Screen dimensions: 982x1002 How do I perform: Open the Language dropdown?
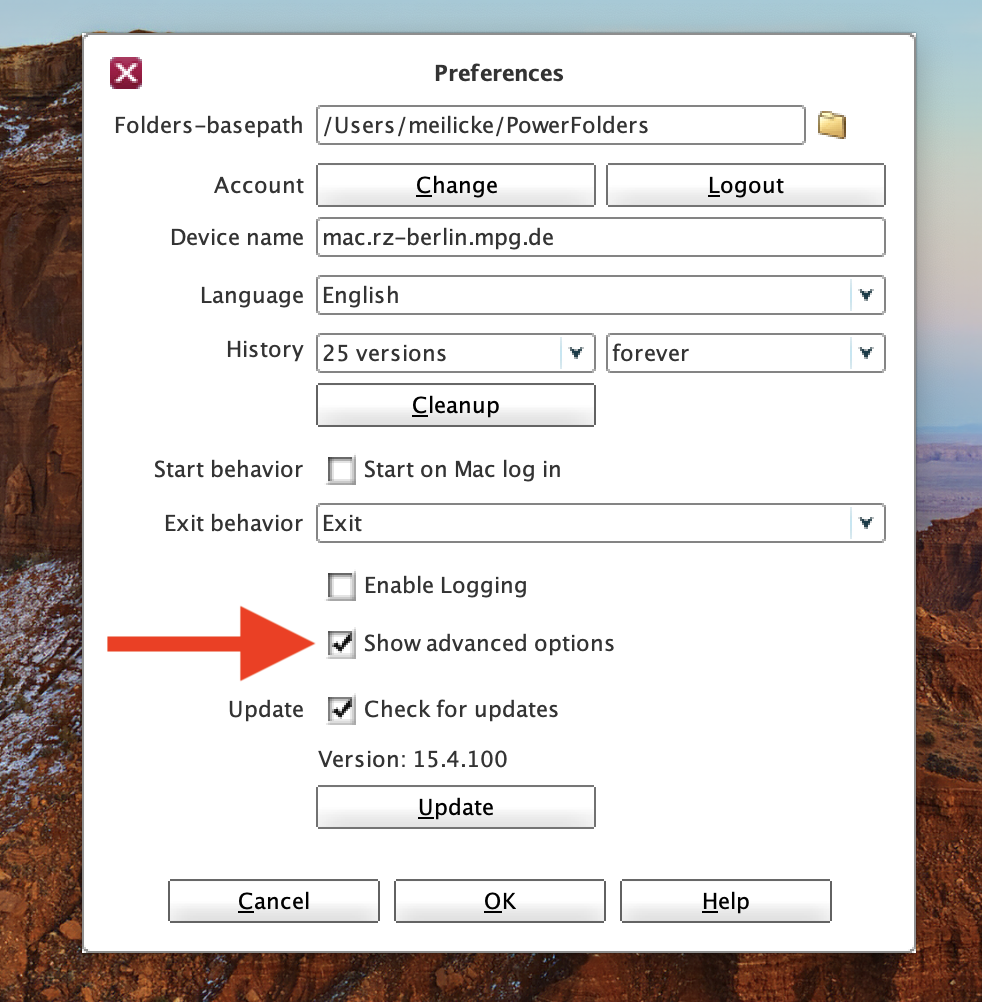[x=601, y=295]
